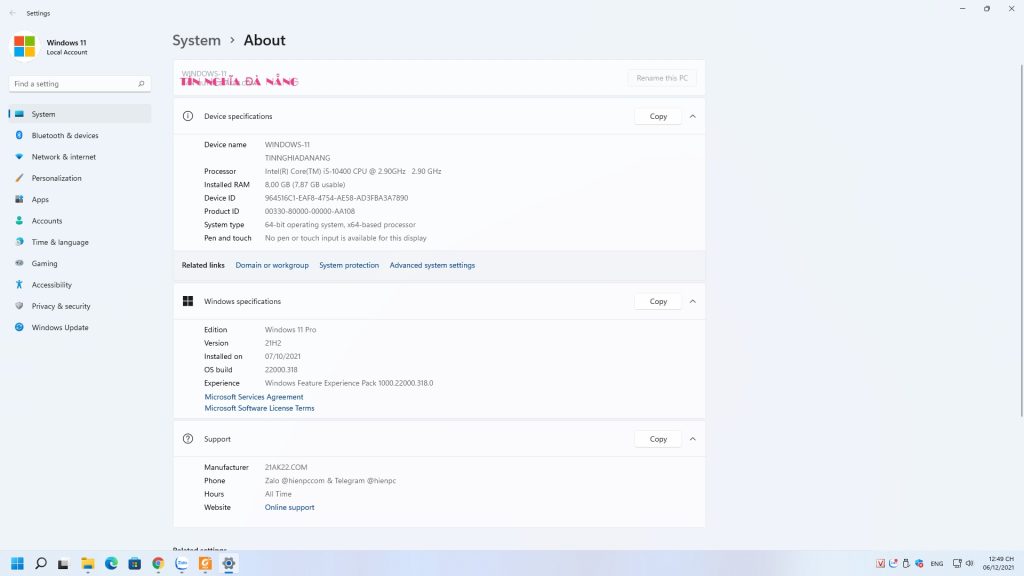Click the Windows Security tray icon
This screenshot has width=1024, height=576.
click(920, 564)
